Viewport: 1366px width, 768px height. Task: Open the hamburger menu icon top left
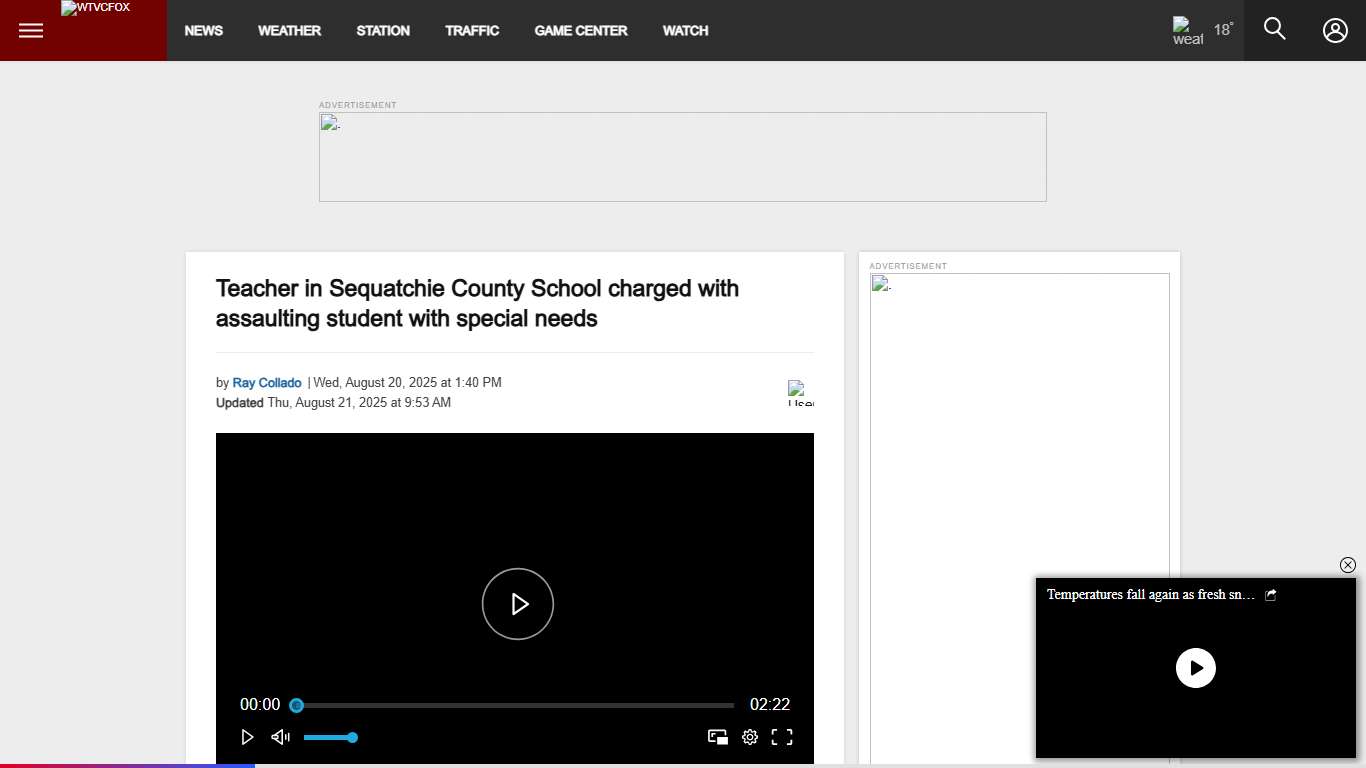tap(30, 30)
